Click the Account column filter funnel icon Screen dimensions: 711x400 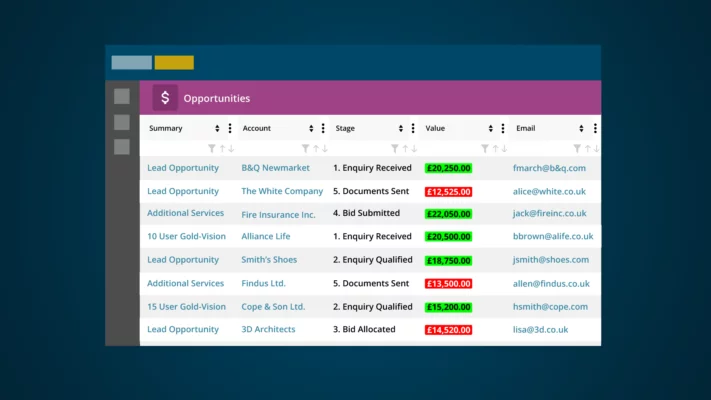click(x=306, y=148)
